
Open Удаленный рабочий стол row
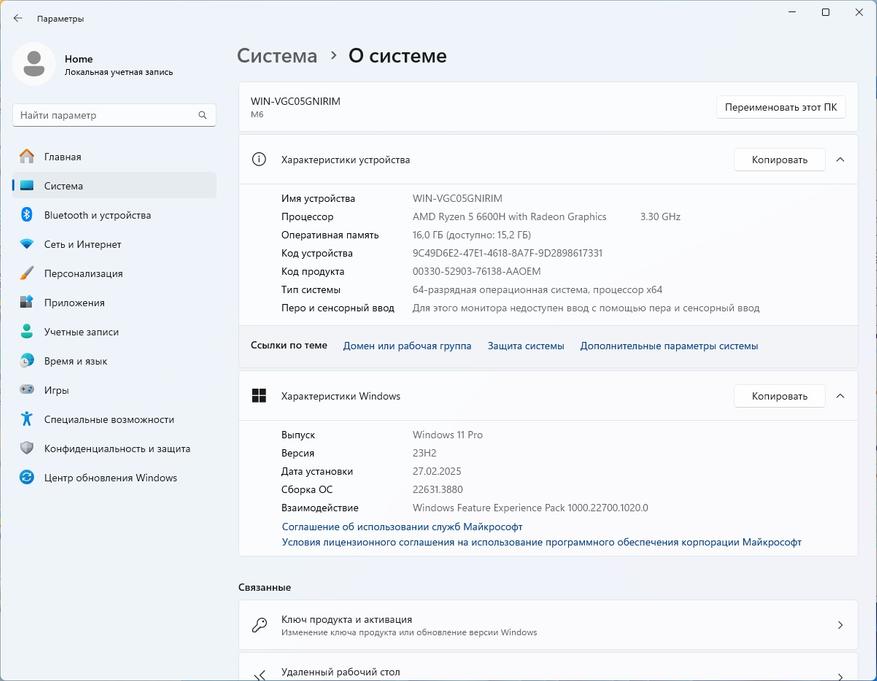click(548, 668)
